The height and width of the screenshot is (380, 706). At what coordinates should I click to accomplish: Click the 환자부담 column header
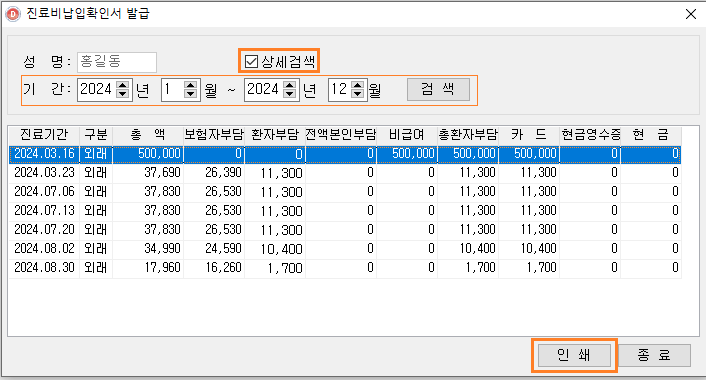[x=275, y=135]
